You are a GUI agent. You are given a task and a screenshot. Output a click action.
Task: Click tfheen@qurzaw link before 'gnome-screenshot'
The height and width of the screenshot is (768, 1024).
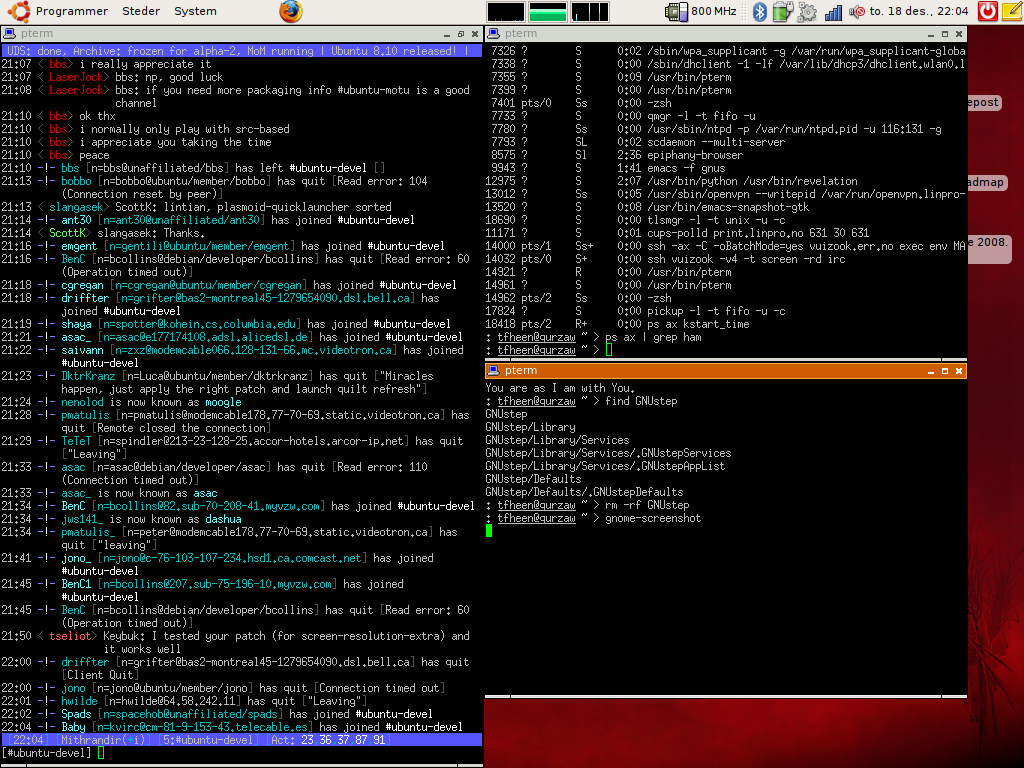(536, 519)
